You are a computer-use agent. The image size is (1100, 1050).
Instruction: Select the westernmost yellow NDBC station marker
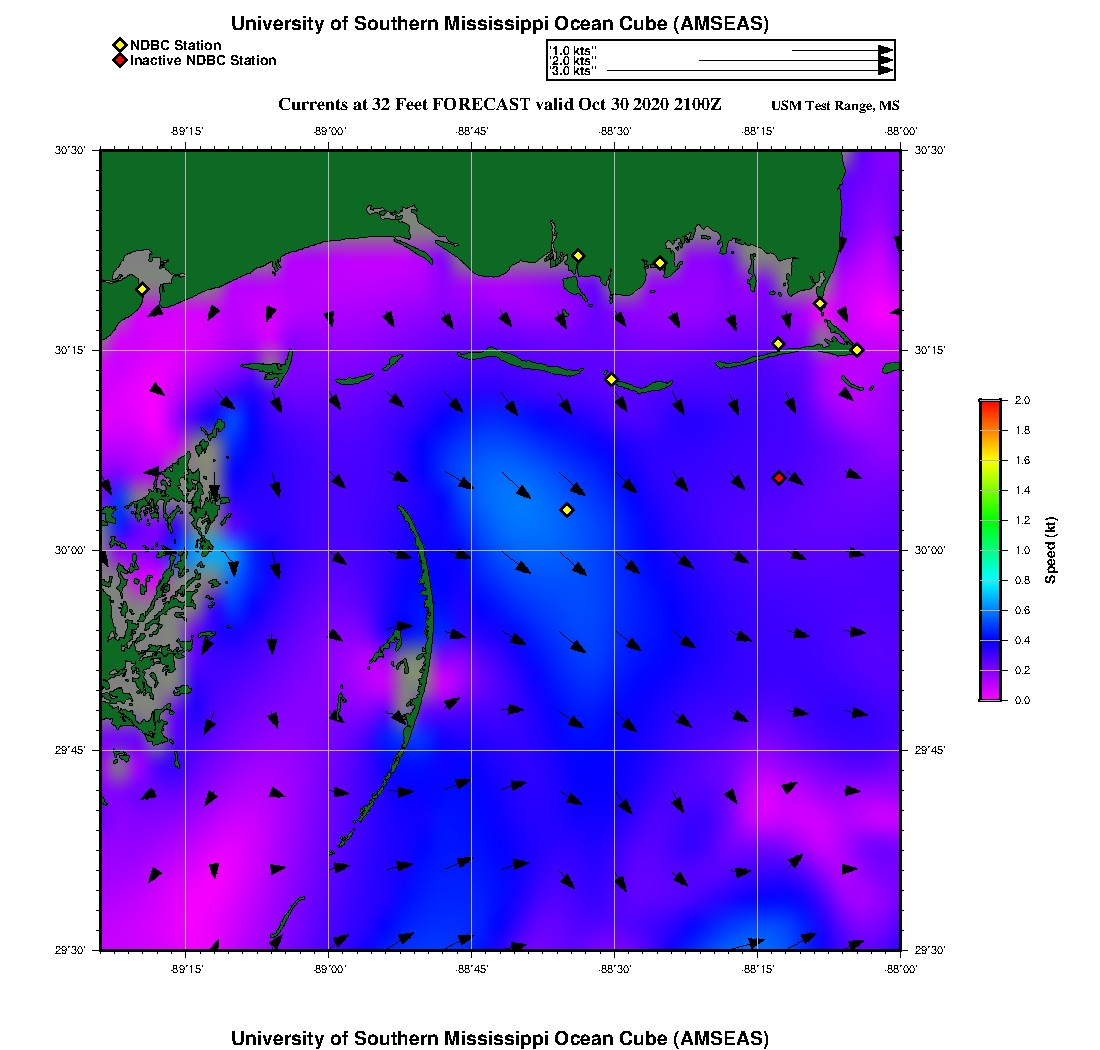(x=143, y=289)
